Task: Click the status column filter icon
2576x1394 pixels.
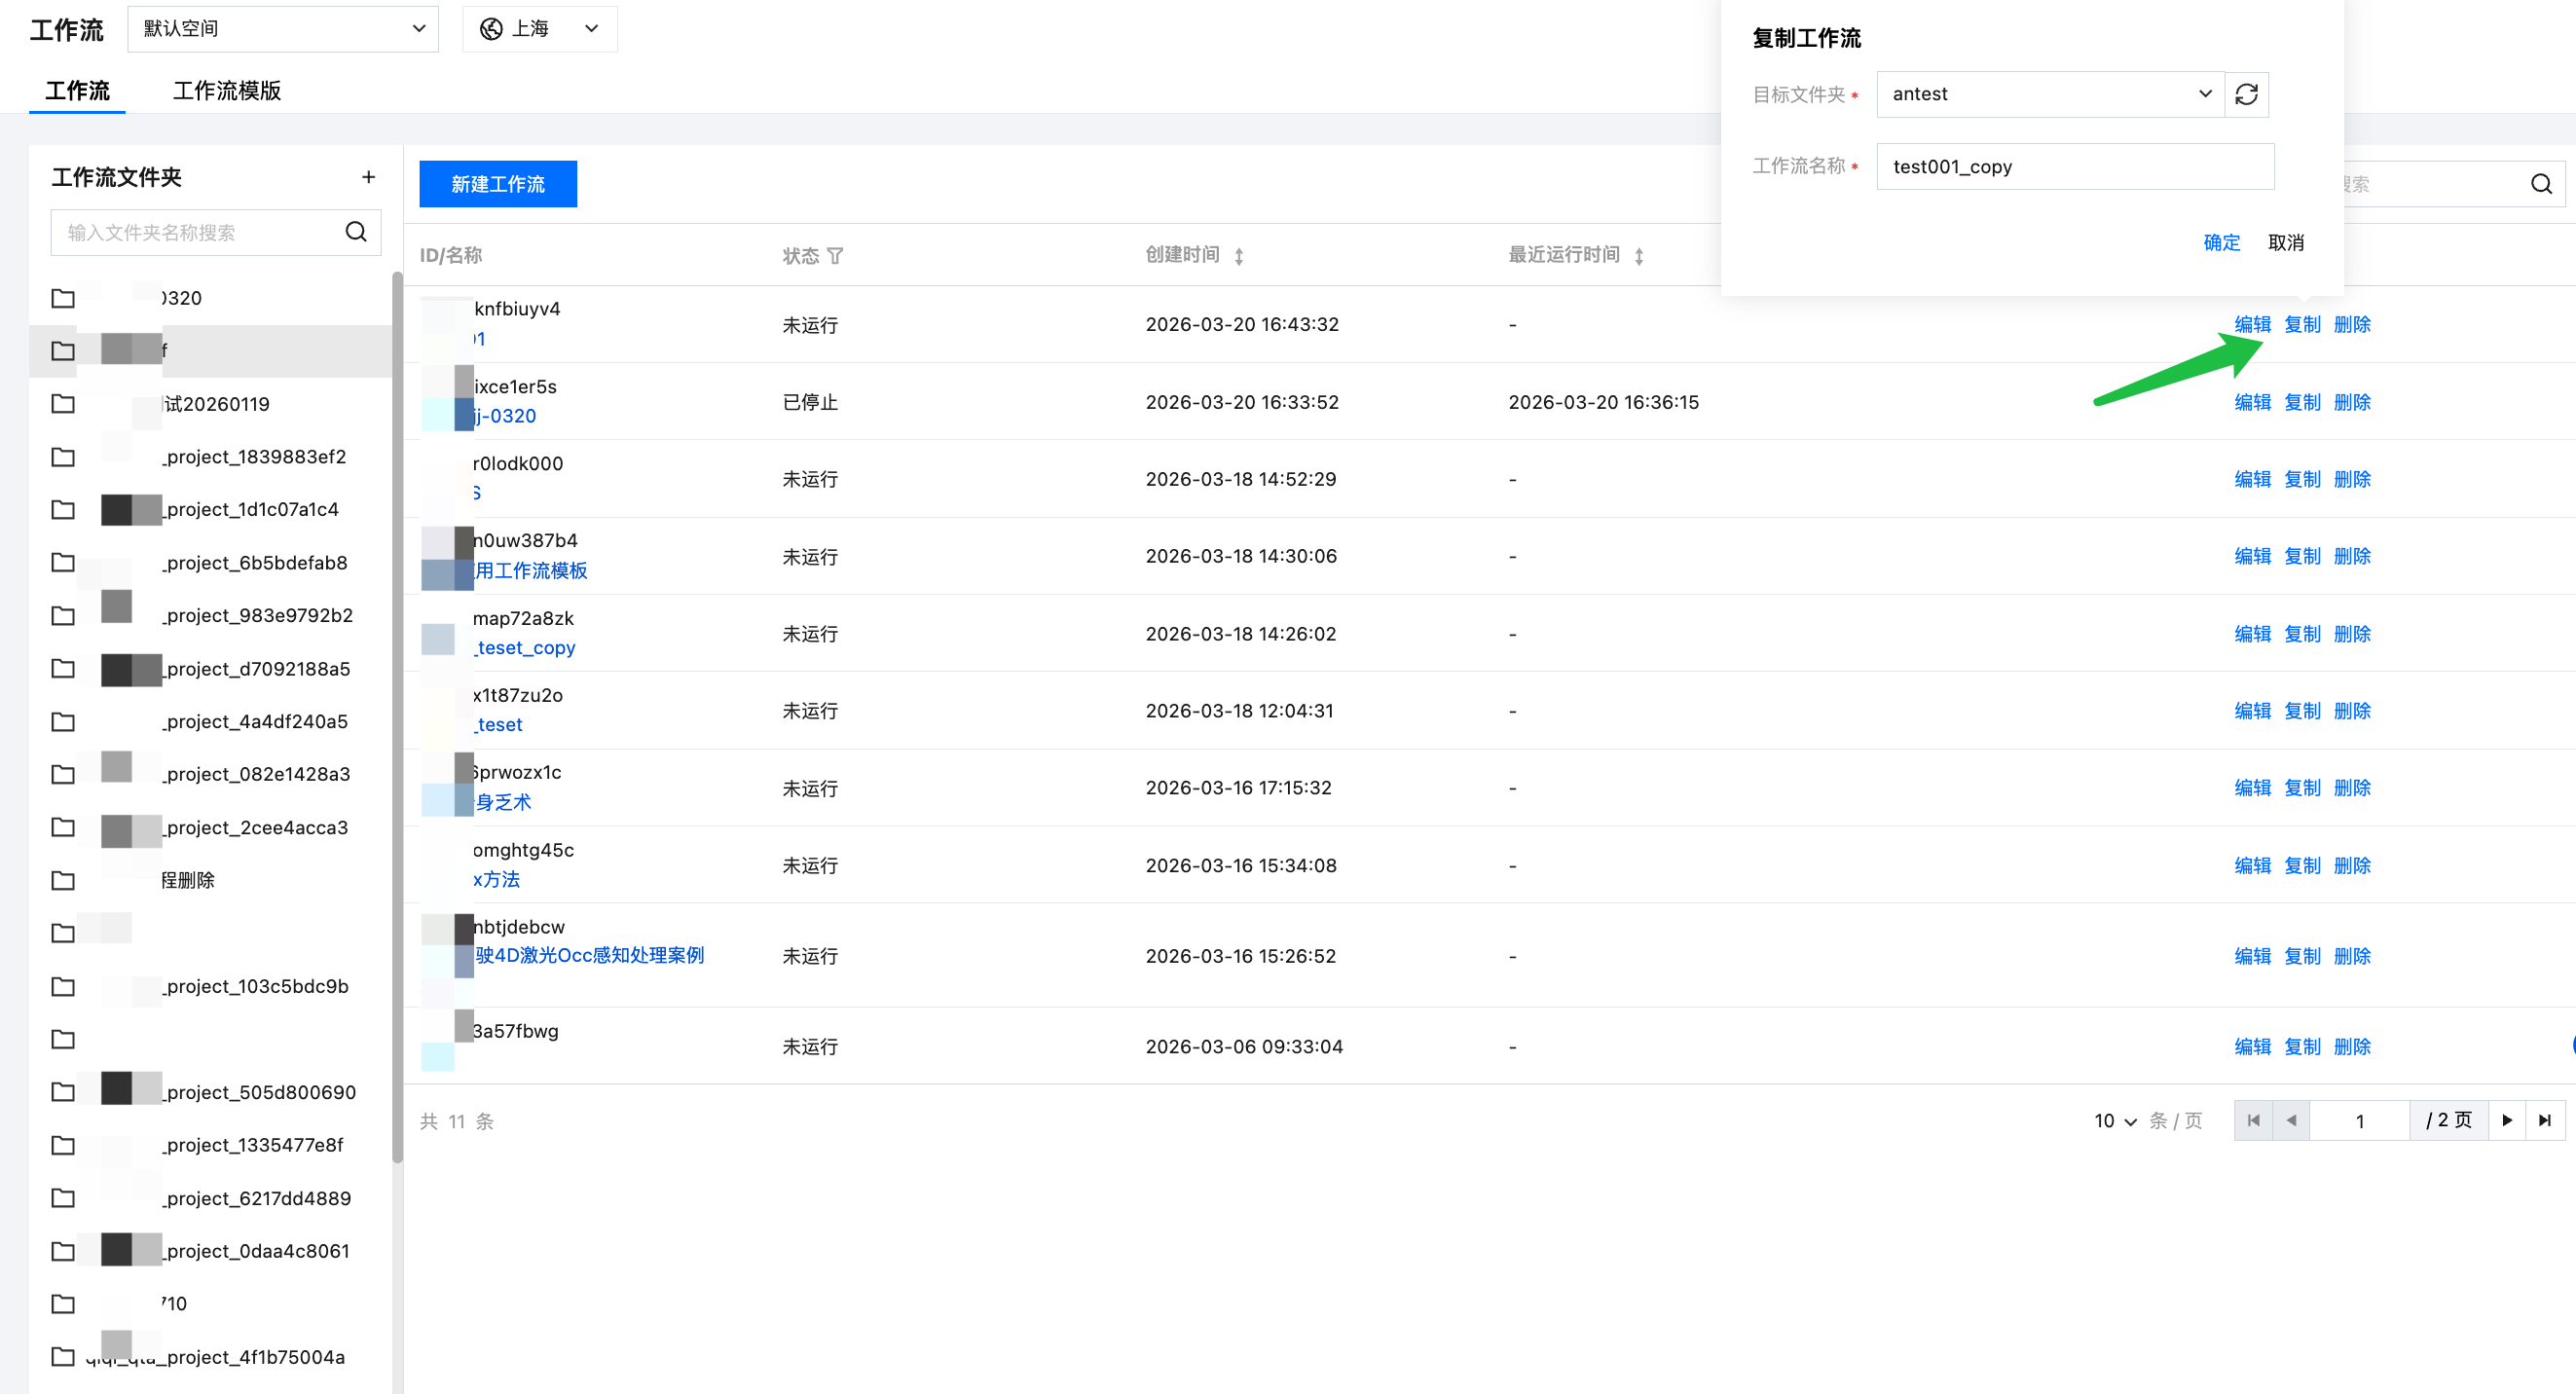Action: coord(835,256)
